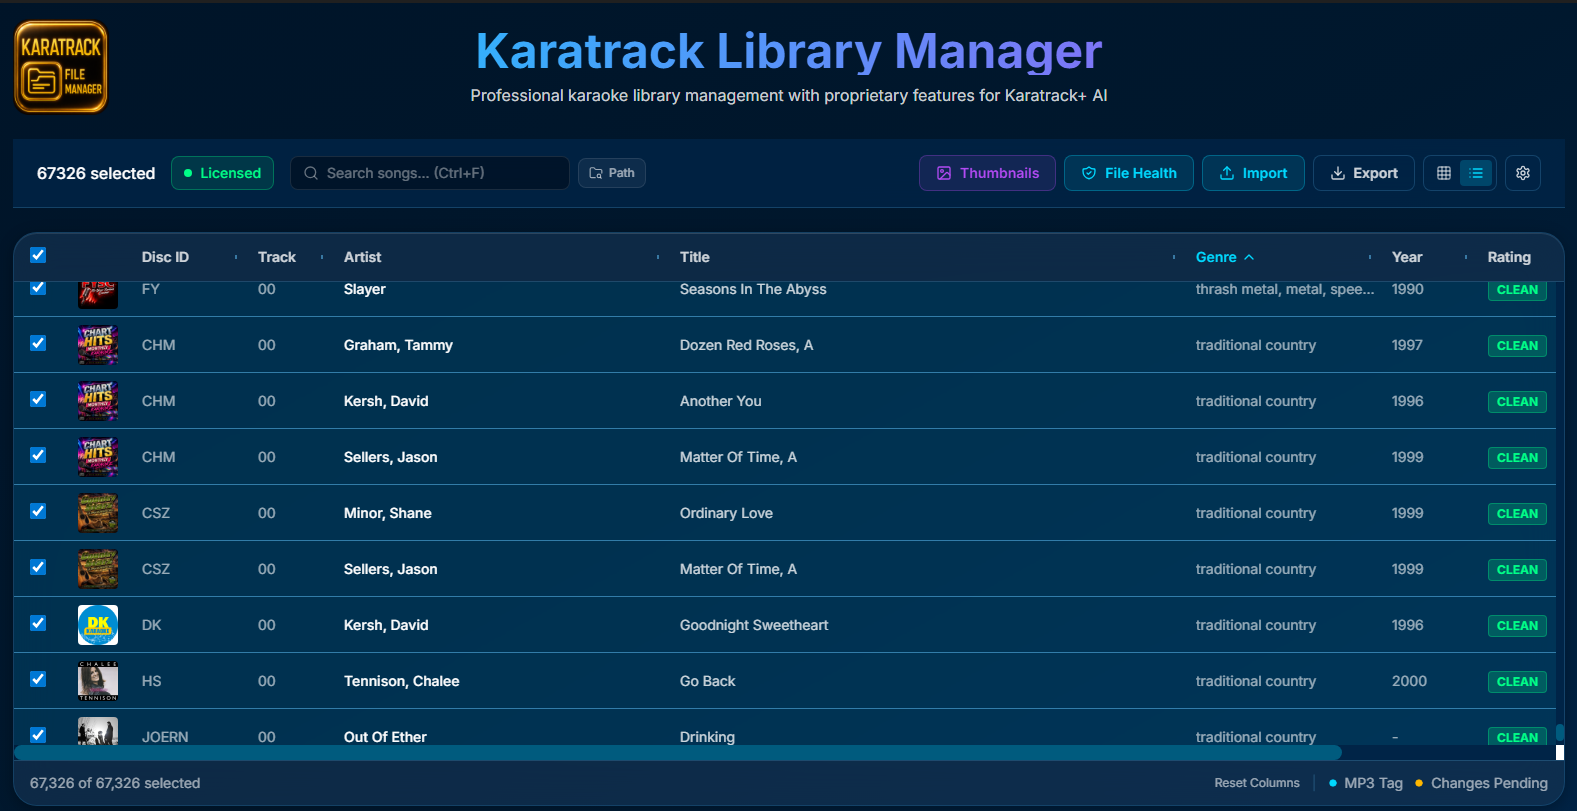Click the '67326 selected' count in toolbar
Viewport: 1577px width, 811px height.
click(96, 173)
